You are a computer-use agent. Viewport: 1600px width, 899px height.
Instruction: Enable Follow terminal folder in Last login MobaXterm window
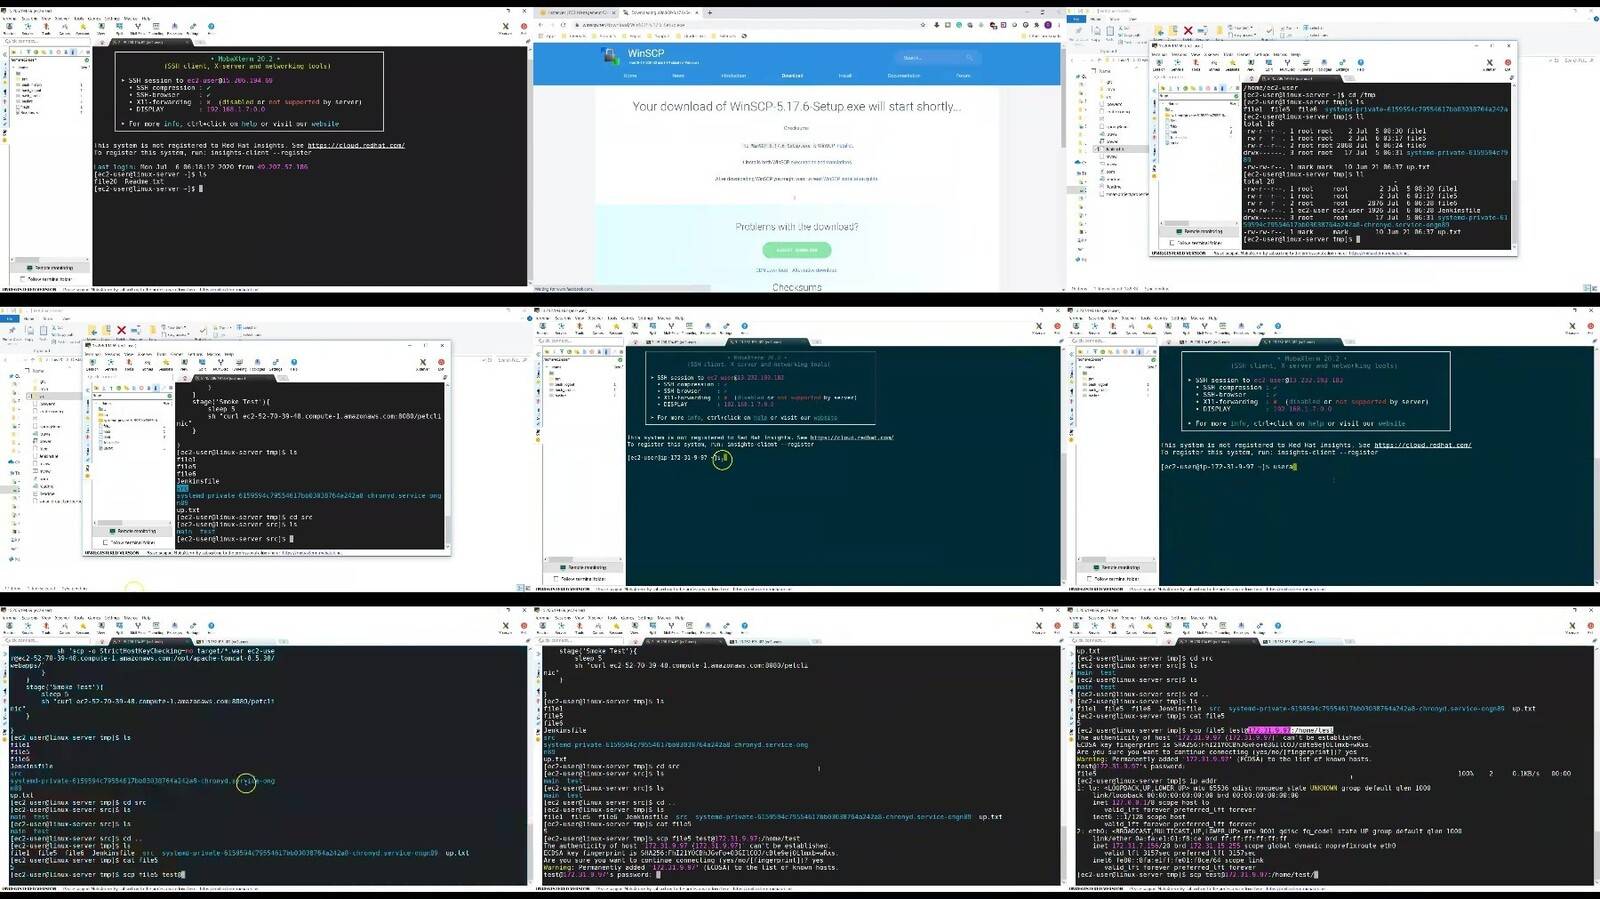point(22,279)
